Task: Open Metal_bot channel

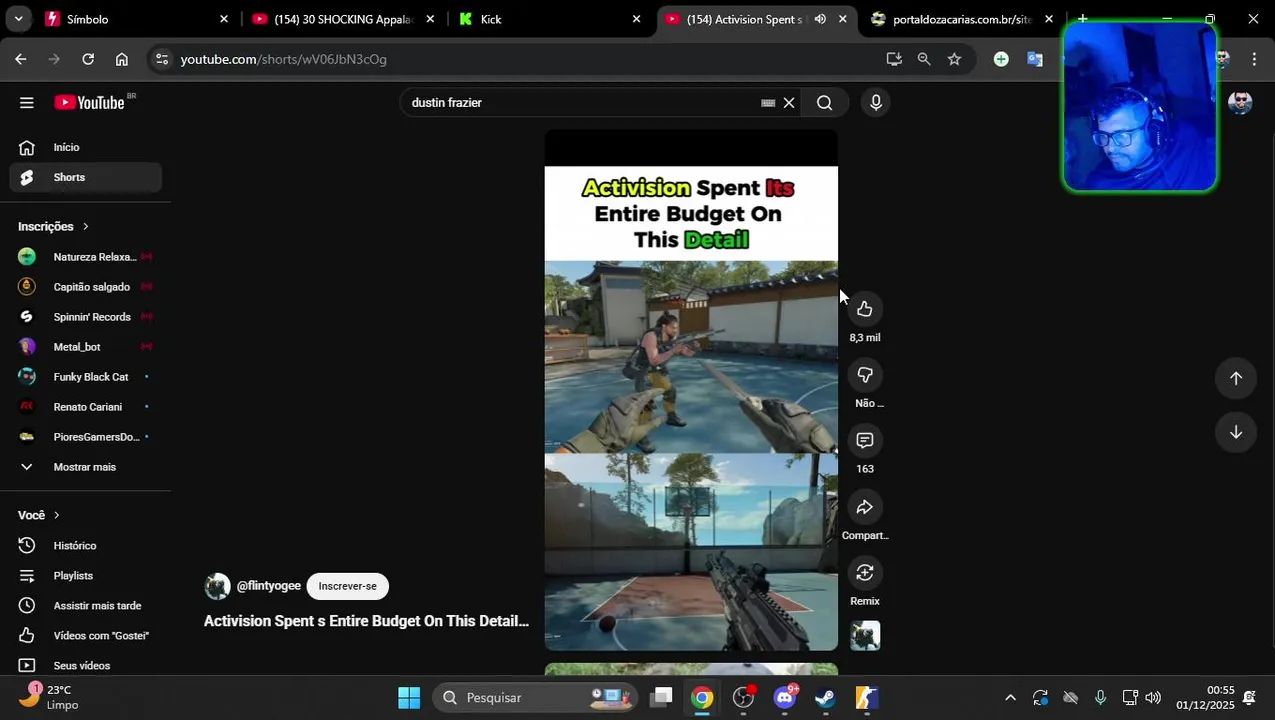Action: 86,347
